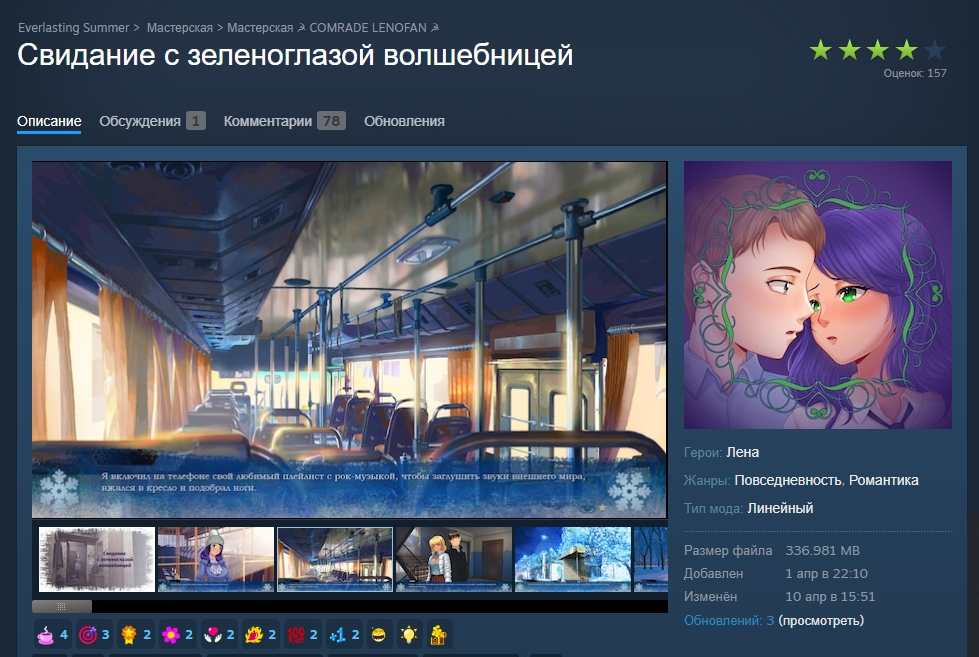Viewport: 979px width, 657px height.
Task: Click the comments count badge 78
Action: [331, 121]
